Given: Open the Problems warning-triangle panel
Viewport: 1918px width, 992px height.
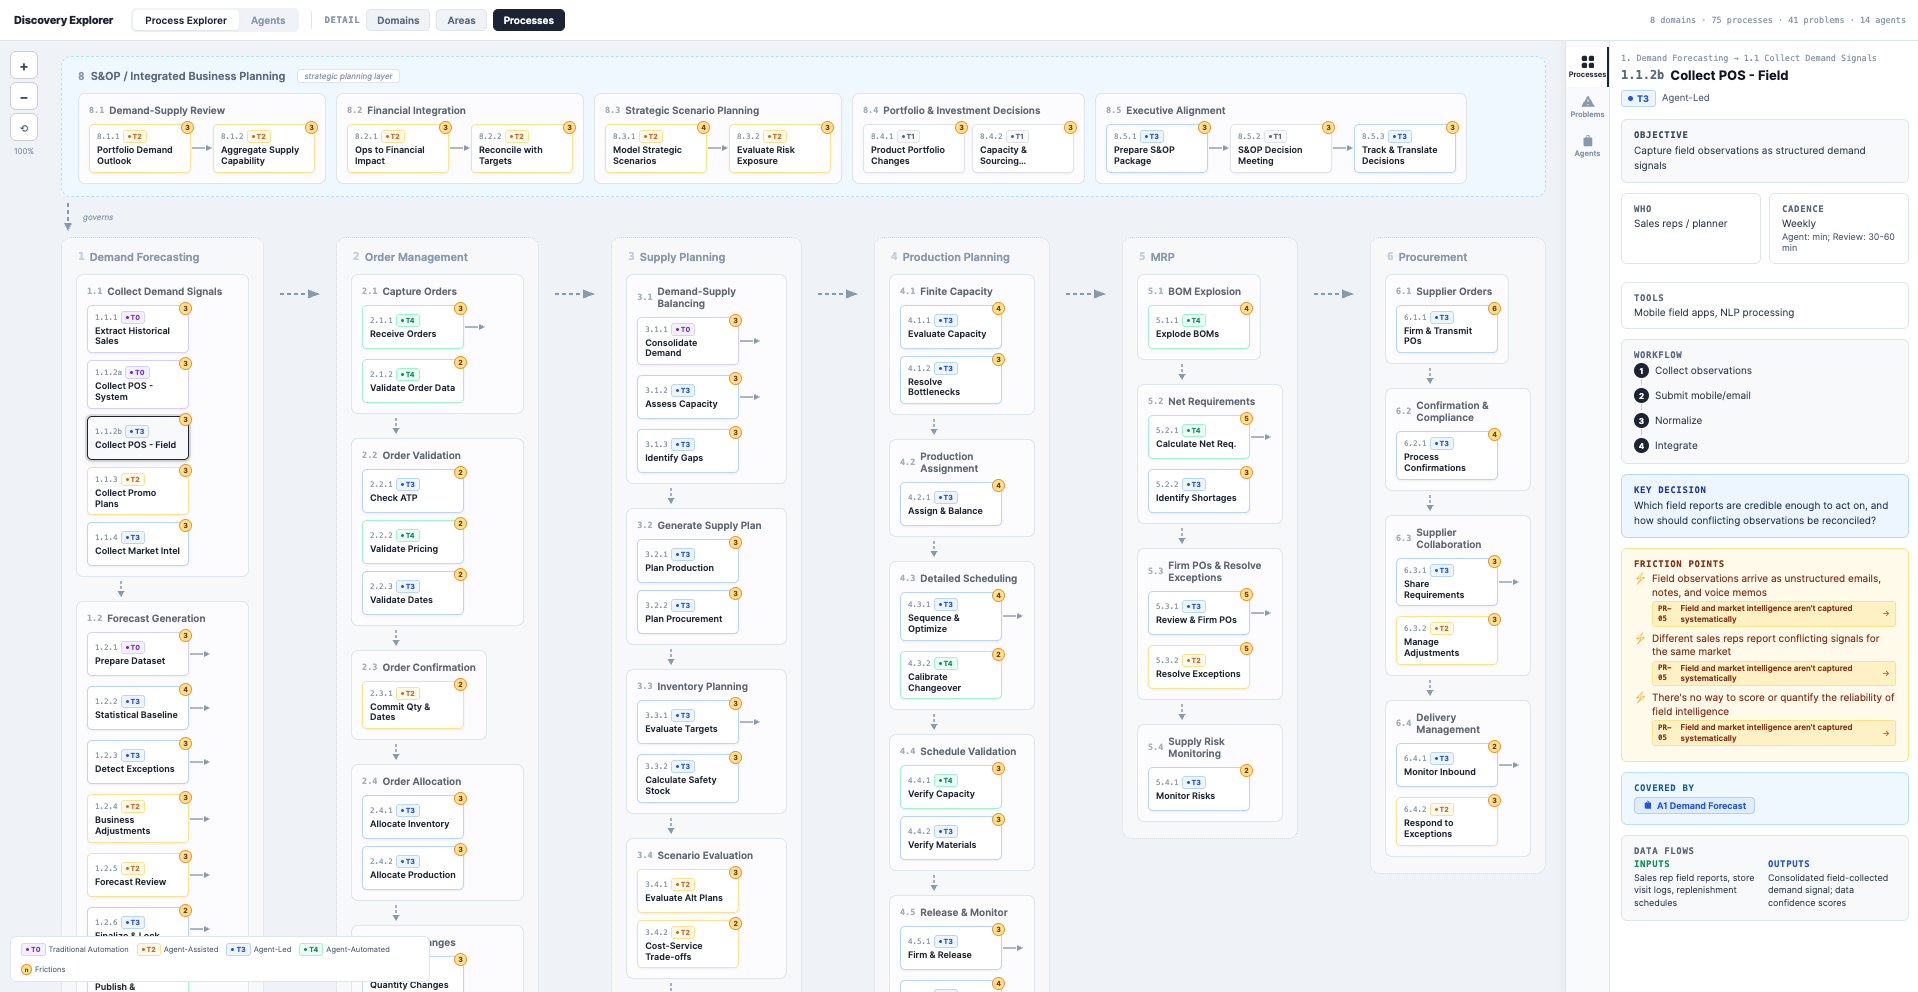Looking at the screenshot, I should 1587,106.
